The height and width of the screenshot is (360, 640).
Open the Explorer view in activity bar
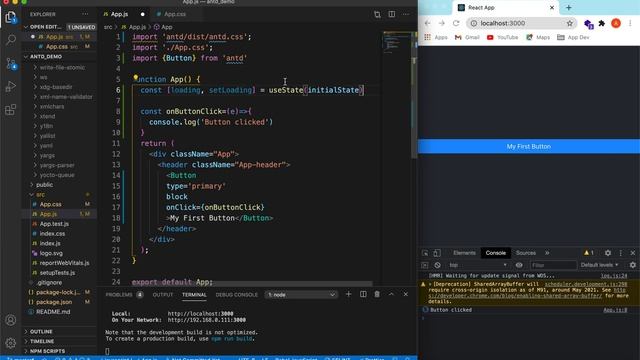coord(11,17)
